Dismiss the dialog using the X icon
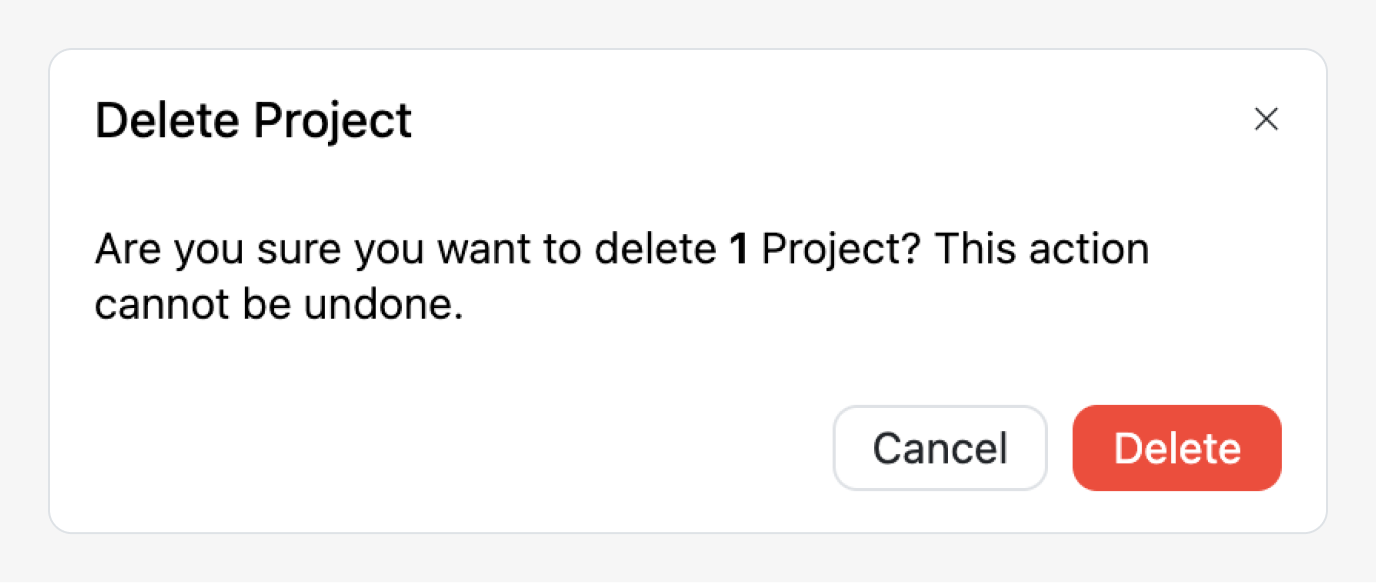This screenshot has height=583, width=1376. pyautogui.click(x=1266, y=120)
